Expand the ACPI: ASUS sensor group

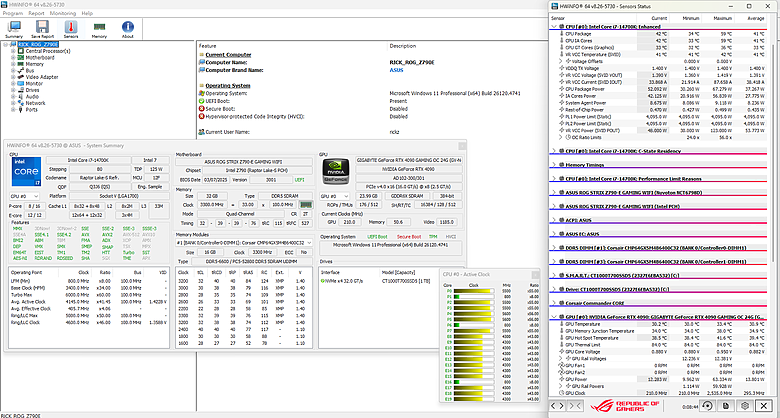pyautogui.click(x=555, y=220)
